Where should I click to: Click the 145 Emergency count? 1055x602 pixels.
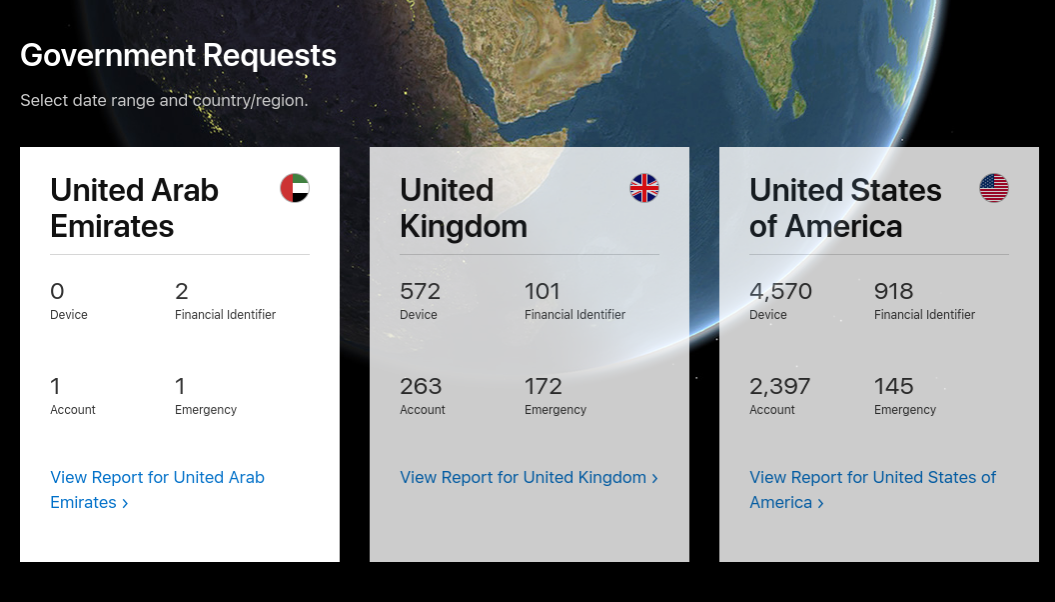point(894,386)
